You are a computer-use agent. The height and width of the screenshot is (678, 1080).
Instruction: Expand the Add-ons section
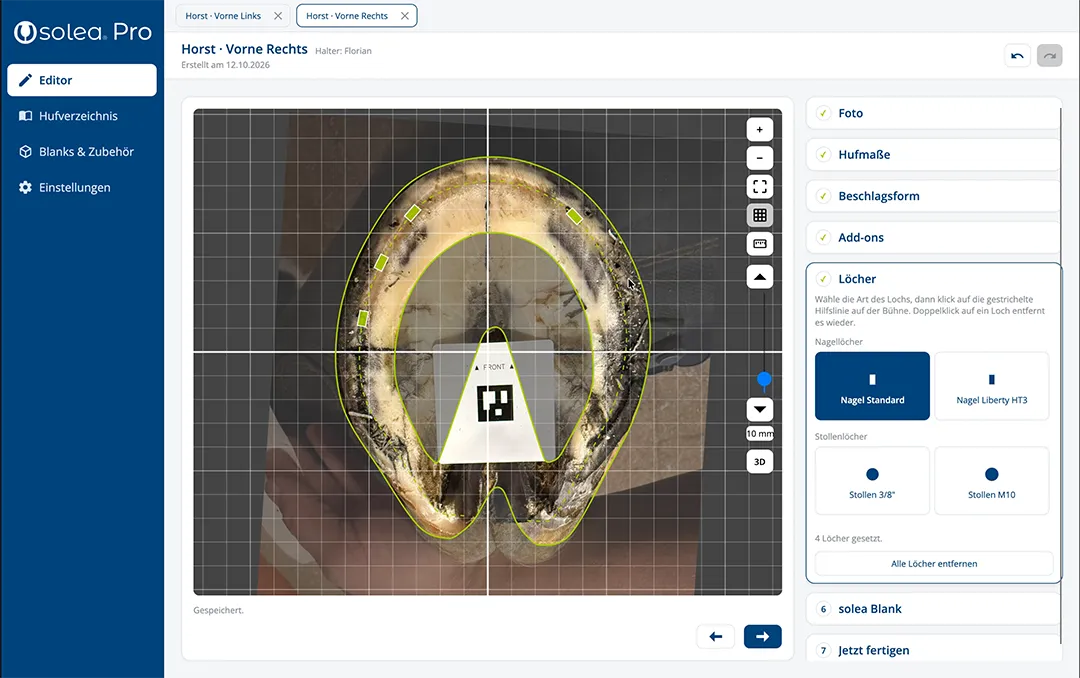point(933,237)
